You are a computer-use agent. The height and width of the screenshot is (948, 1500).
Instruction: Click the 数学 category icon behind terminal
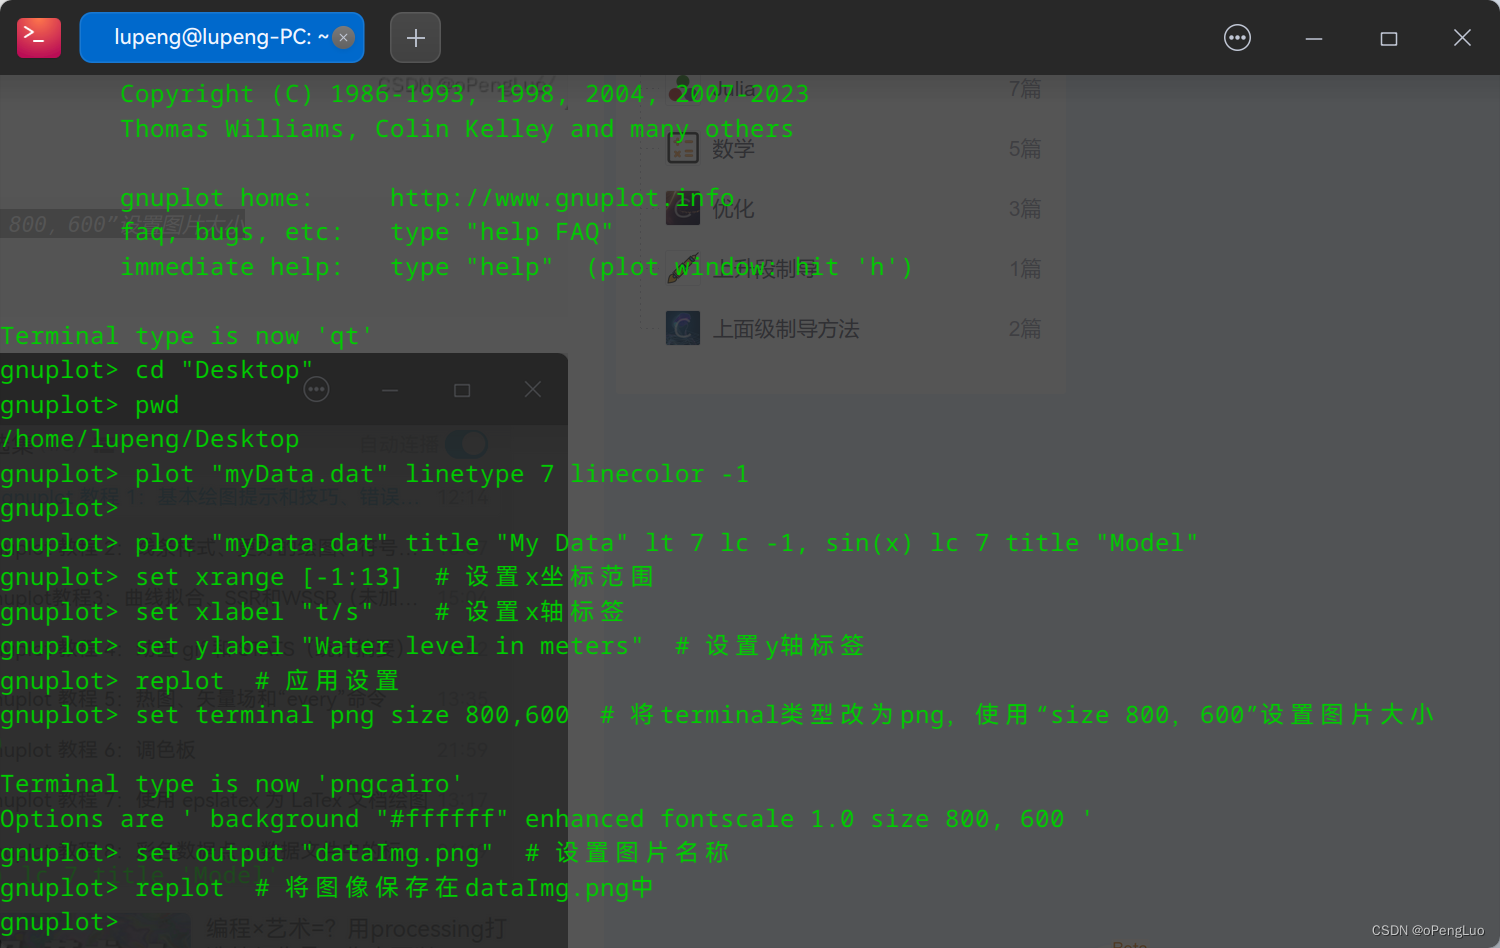[x=683, y=148]
